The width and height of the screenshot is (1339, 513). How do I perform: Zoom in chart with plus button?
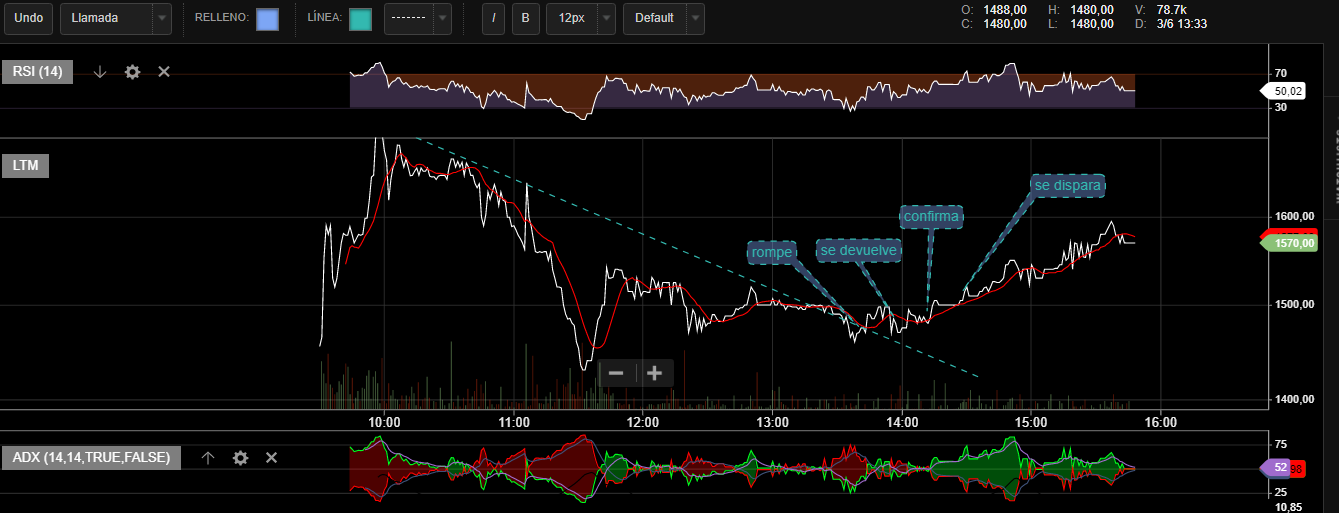point(655,373)
